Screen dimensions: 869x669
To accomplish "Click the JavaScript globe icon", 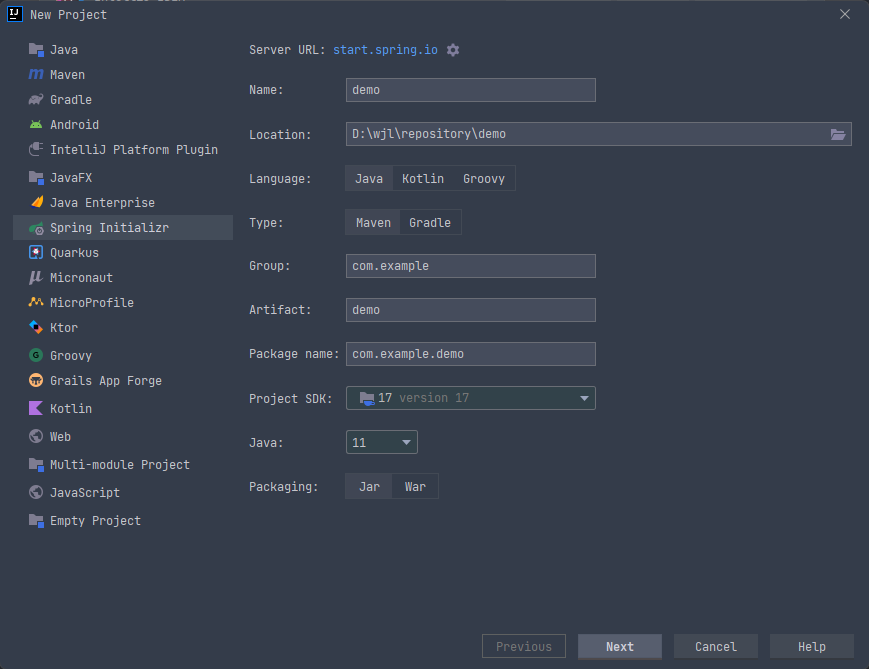I will (x=36, y=492).
